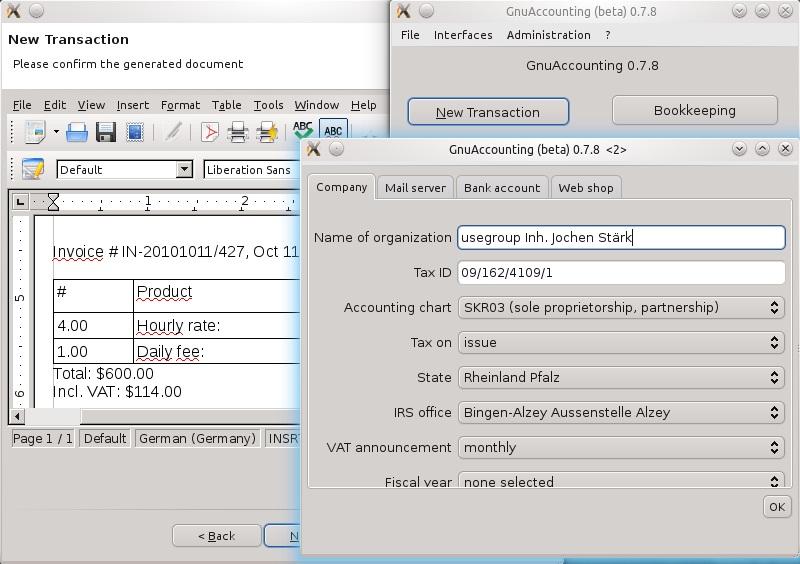
Task: Click the Save floppy disk icon
Action: [106, 132]
